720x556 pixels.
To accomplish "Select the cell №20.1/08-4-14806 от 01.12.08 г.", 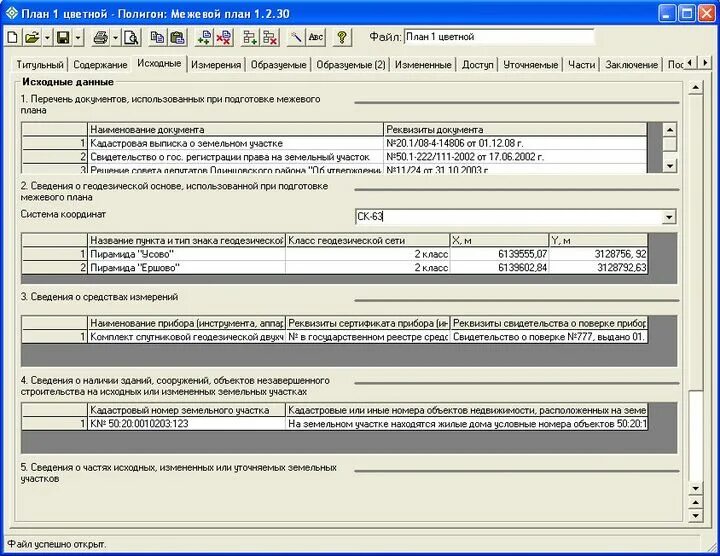I will point(515,143).
